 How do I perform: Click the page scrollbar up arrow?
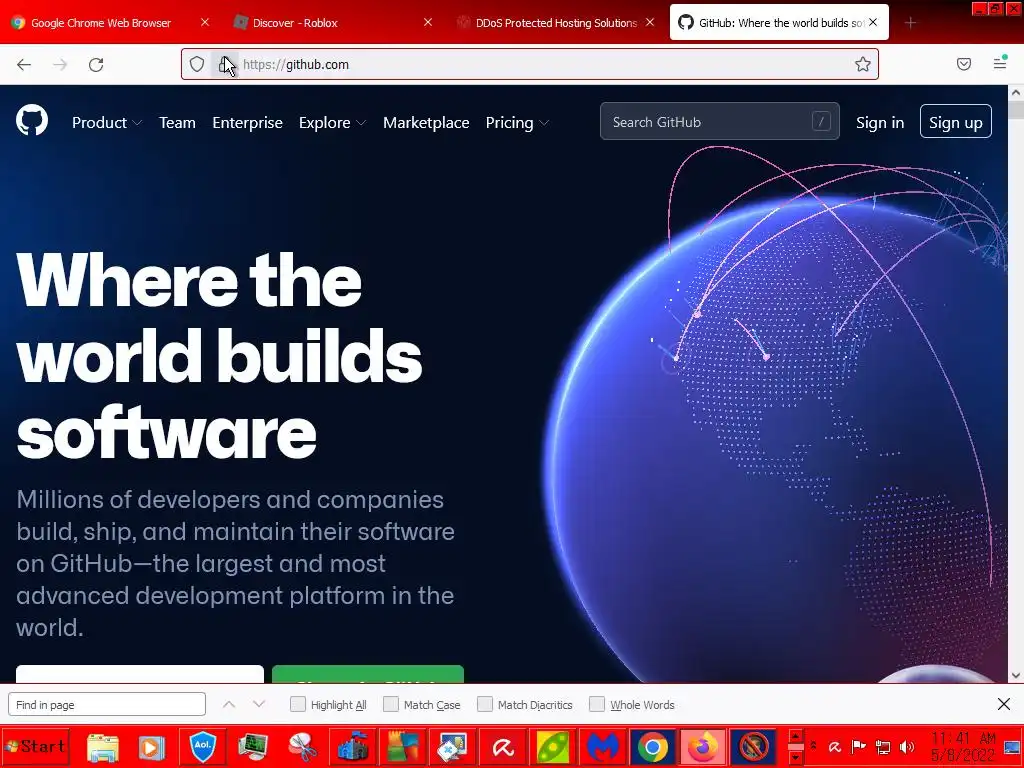click(1016, 93)
